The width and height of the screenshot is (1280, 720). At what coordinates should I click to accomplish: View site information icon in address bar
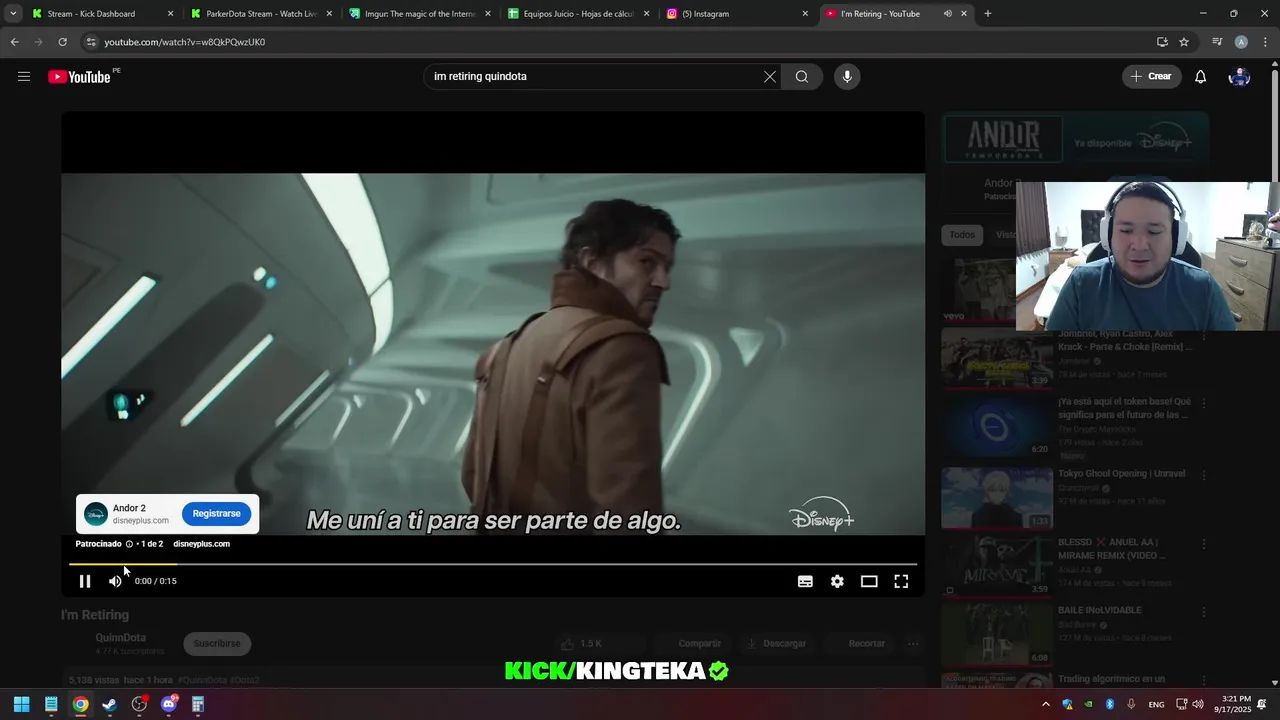click(91, 42)
